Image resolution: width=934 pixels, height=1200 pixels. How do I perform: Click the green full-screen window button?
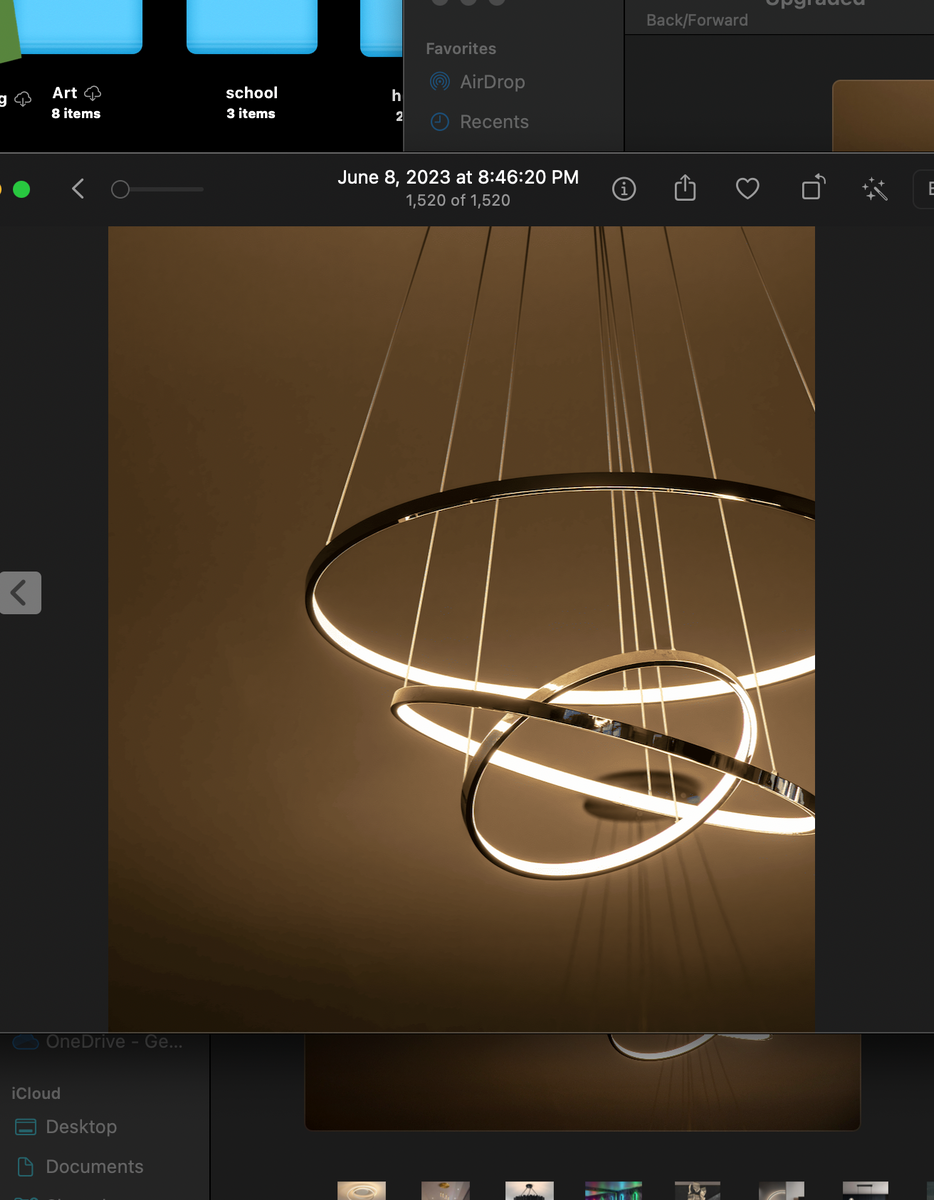pyautogui.click(x=22, y=188)
